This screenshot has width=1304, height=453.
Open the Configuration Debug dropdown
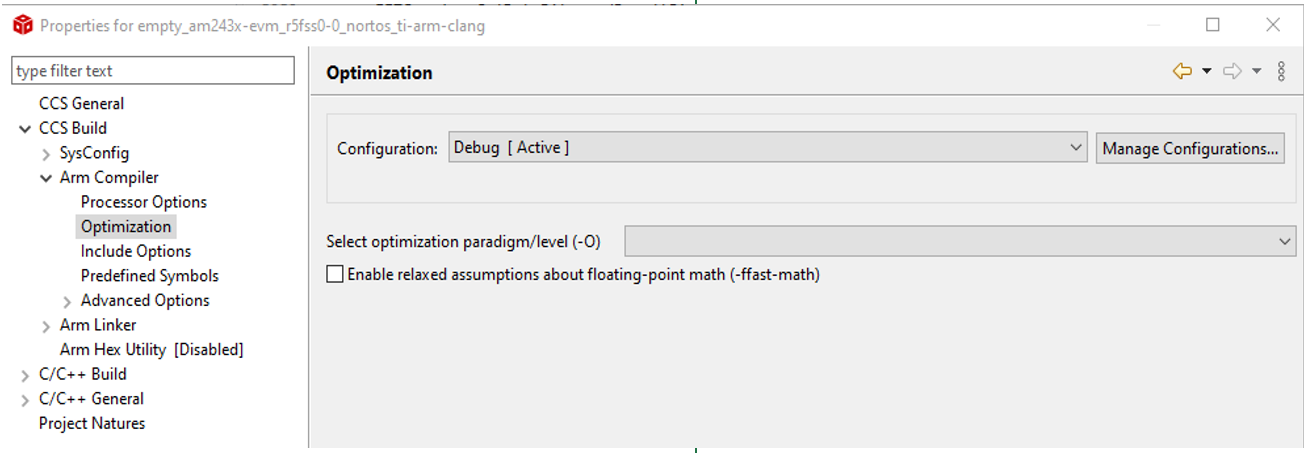[768, 148]
